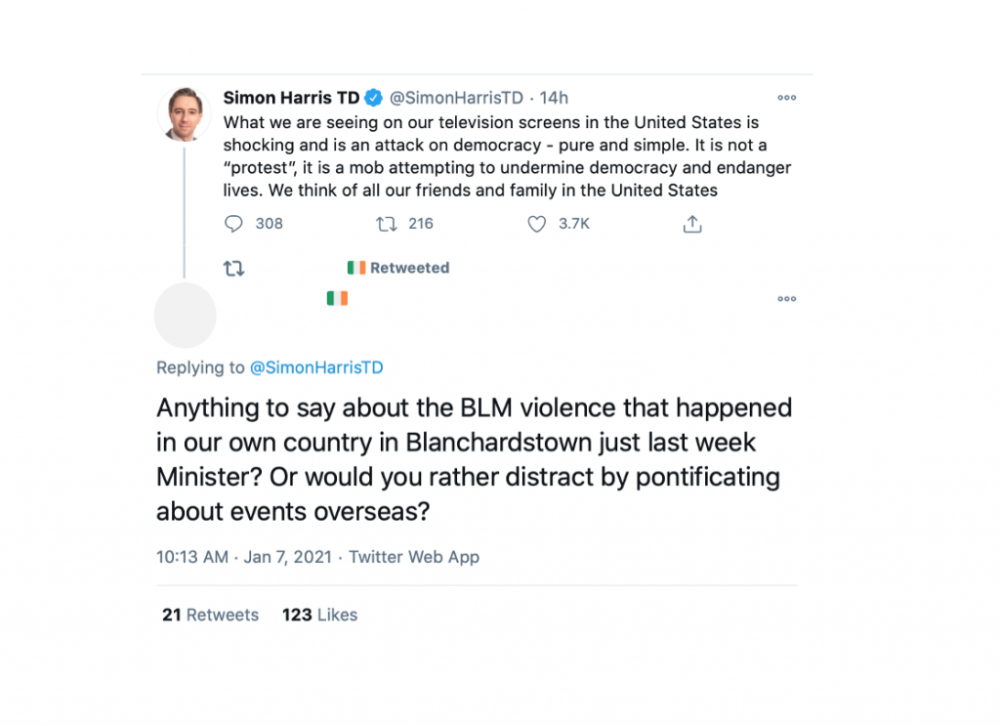
Task: Open the more options menu on Simon Harris's tweet
Action: tap(787, 98)
